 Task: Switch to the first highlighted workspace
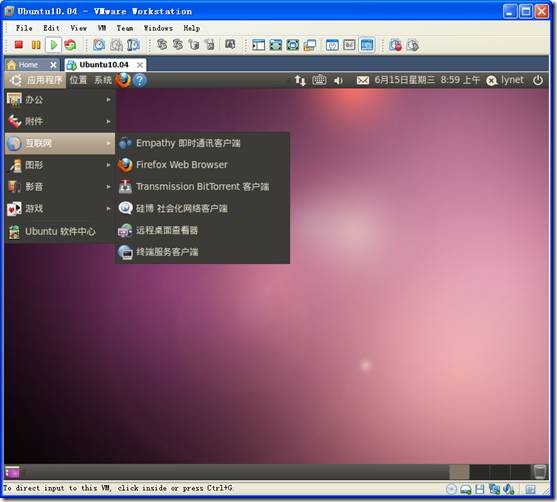(459, 472)
